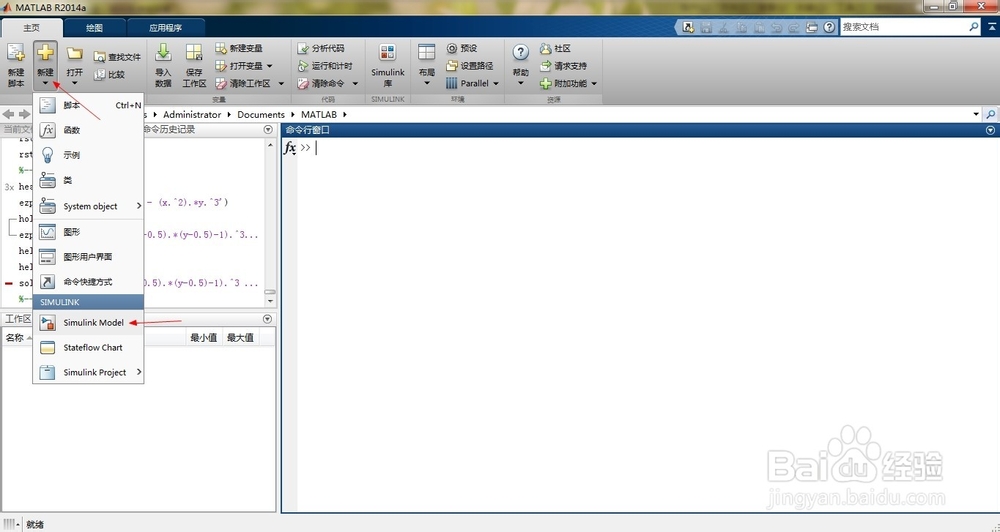This screenshot has width=1000, height=532.
Task: Click 查找文件 (Find Files) button
Action: coord(117,57)
